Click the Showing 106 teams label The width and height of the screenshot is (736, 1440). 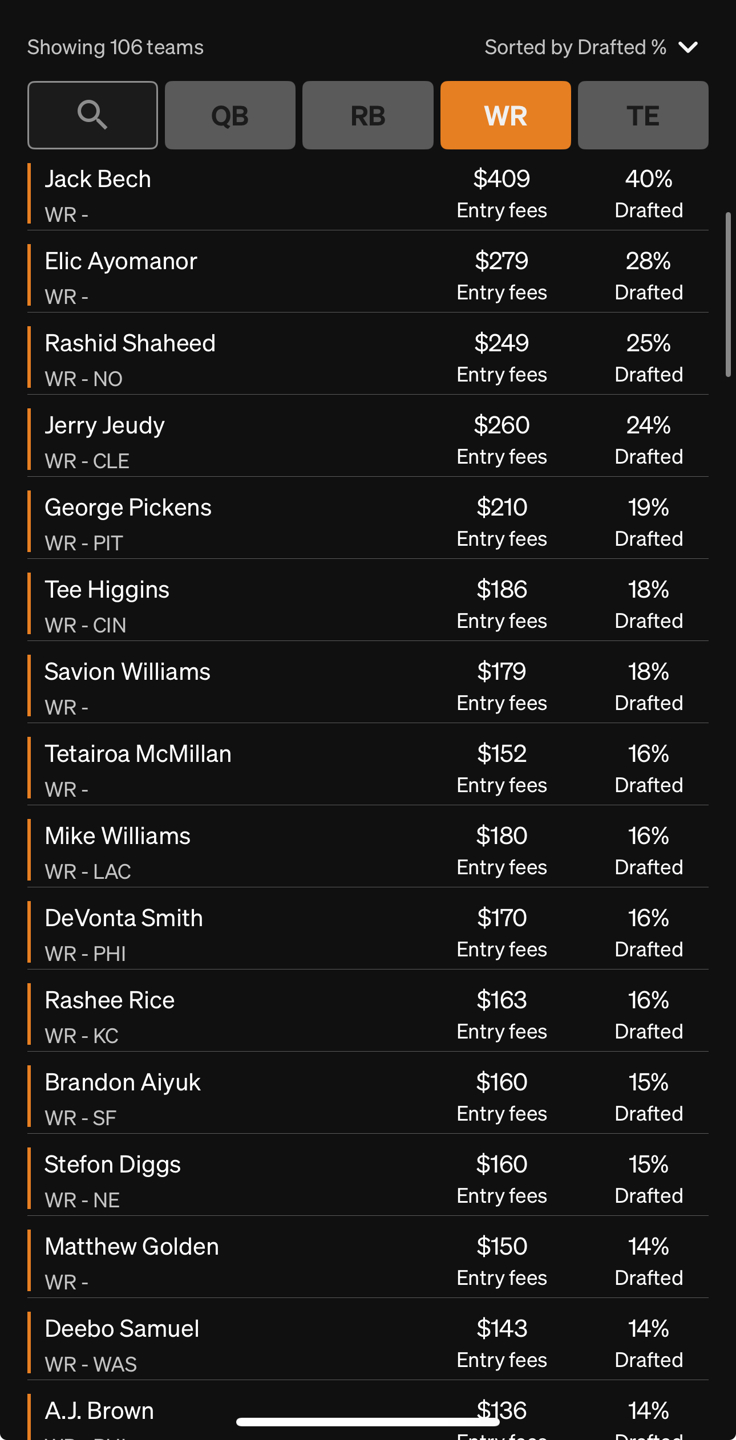coord(115,47)
